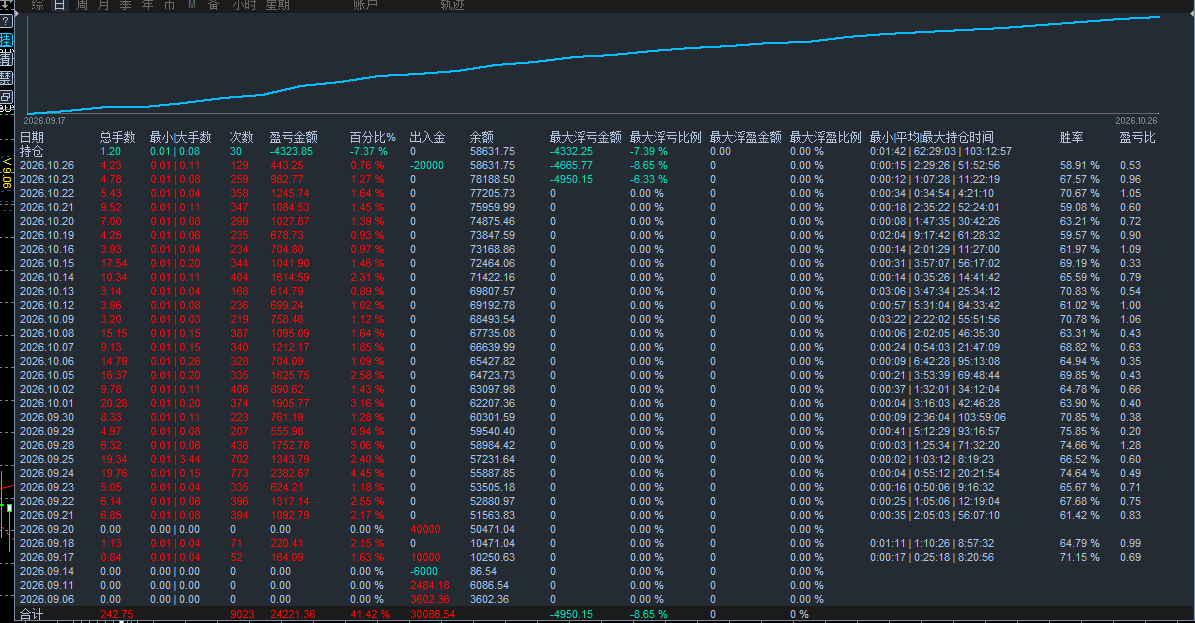
Task: Open the 账户 account tab
Action: [365, 5]
